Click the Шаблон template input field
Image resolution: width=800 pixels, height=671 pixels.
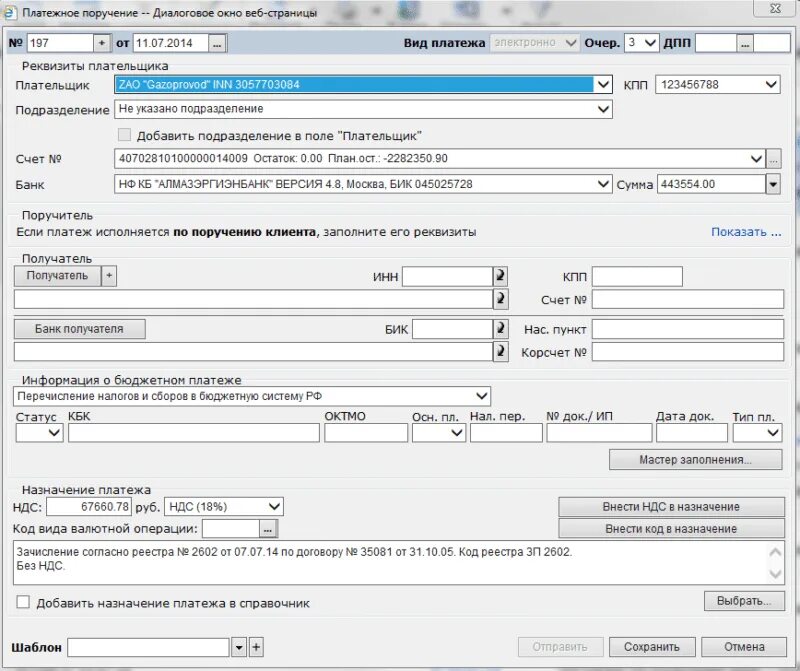[149, 648]
